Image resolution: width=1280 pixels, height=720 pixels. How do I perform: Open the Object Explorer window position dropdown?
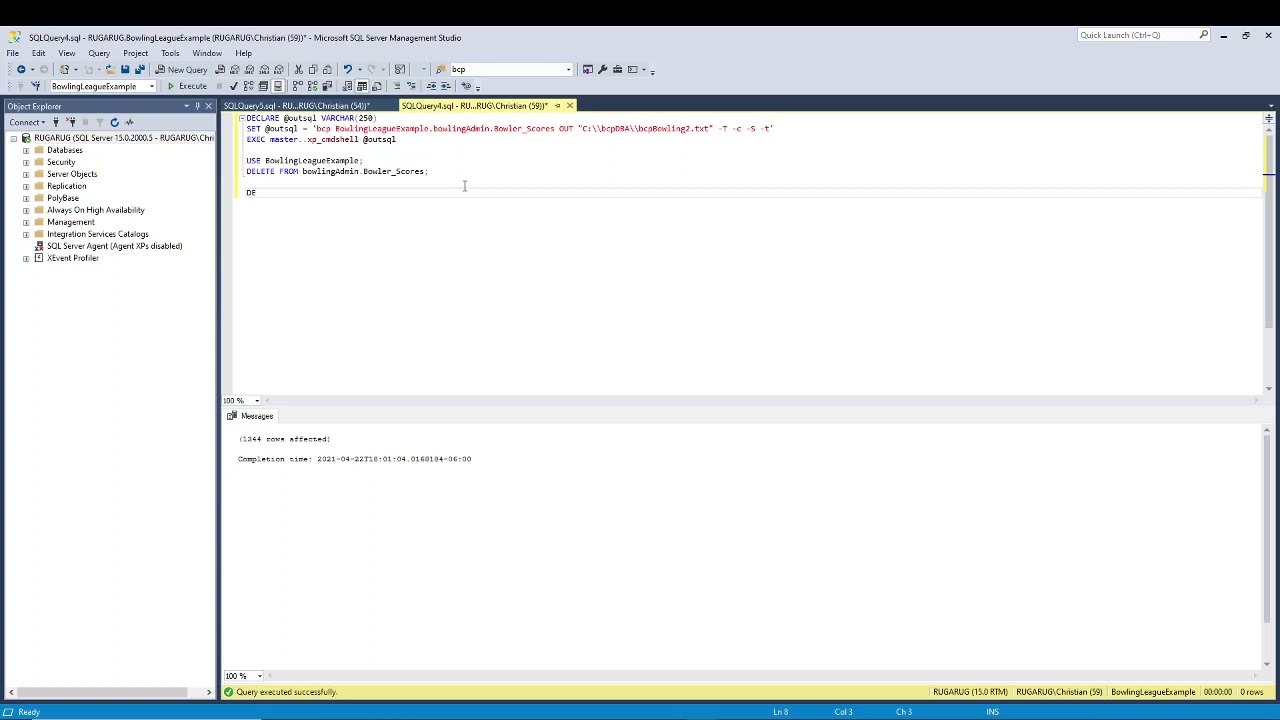186,106
